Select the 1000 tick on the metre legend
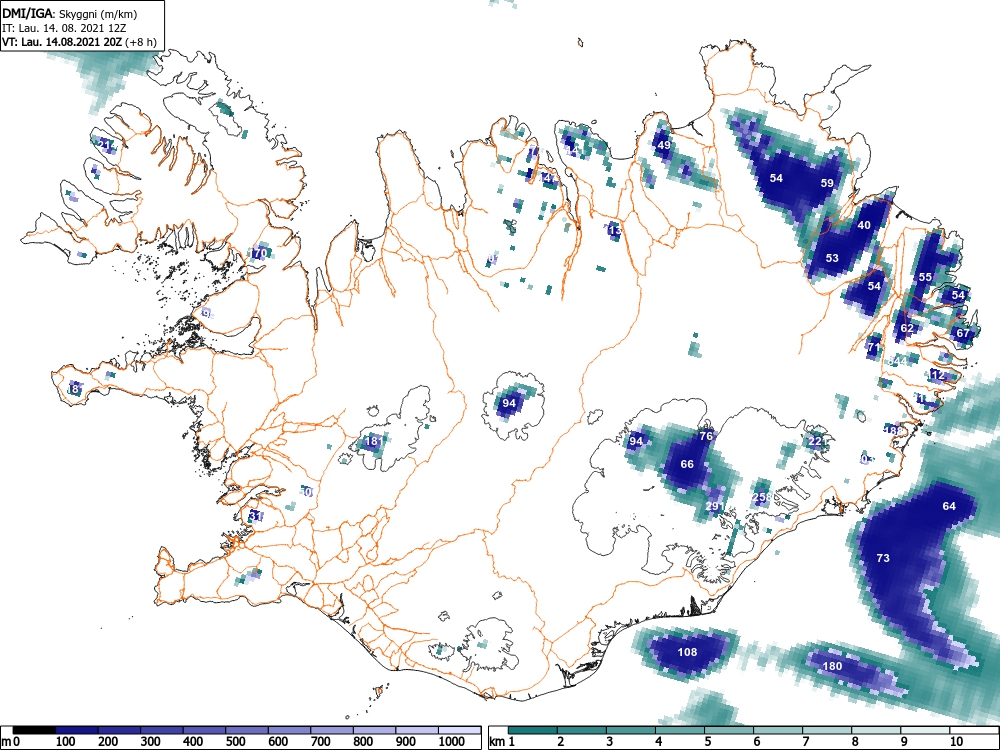 point(452,741)
